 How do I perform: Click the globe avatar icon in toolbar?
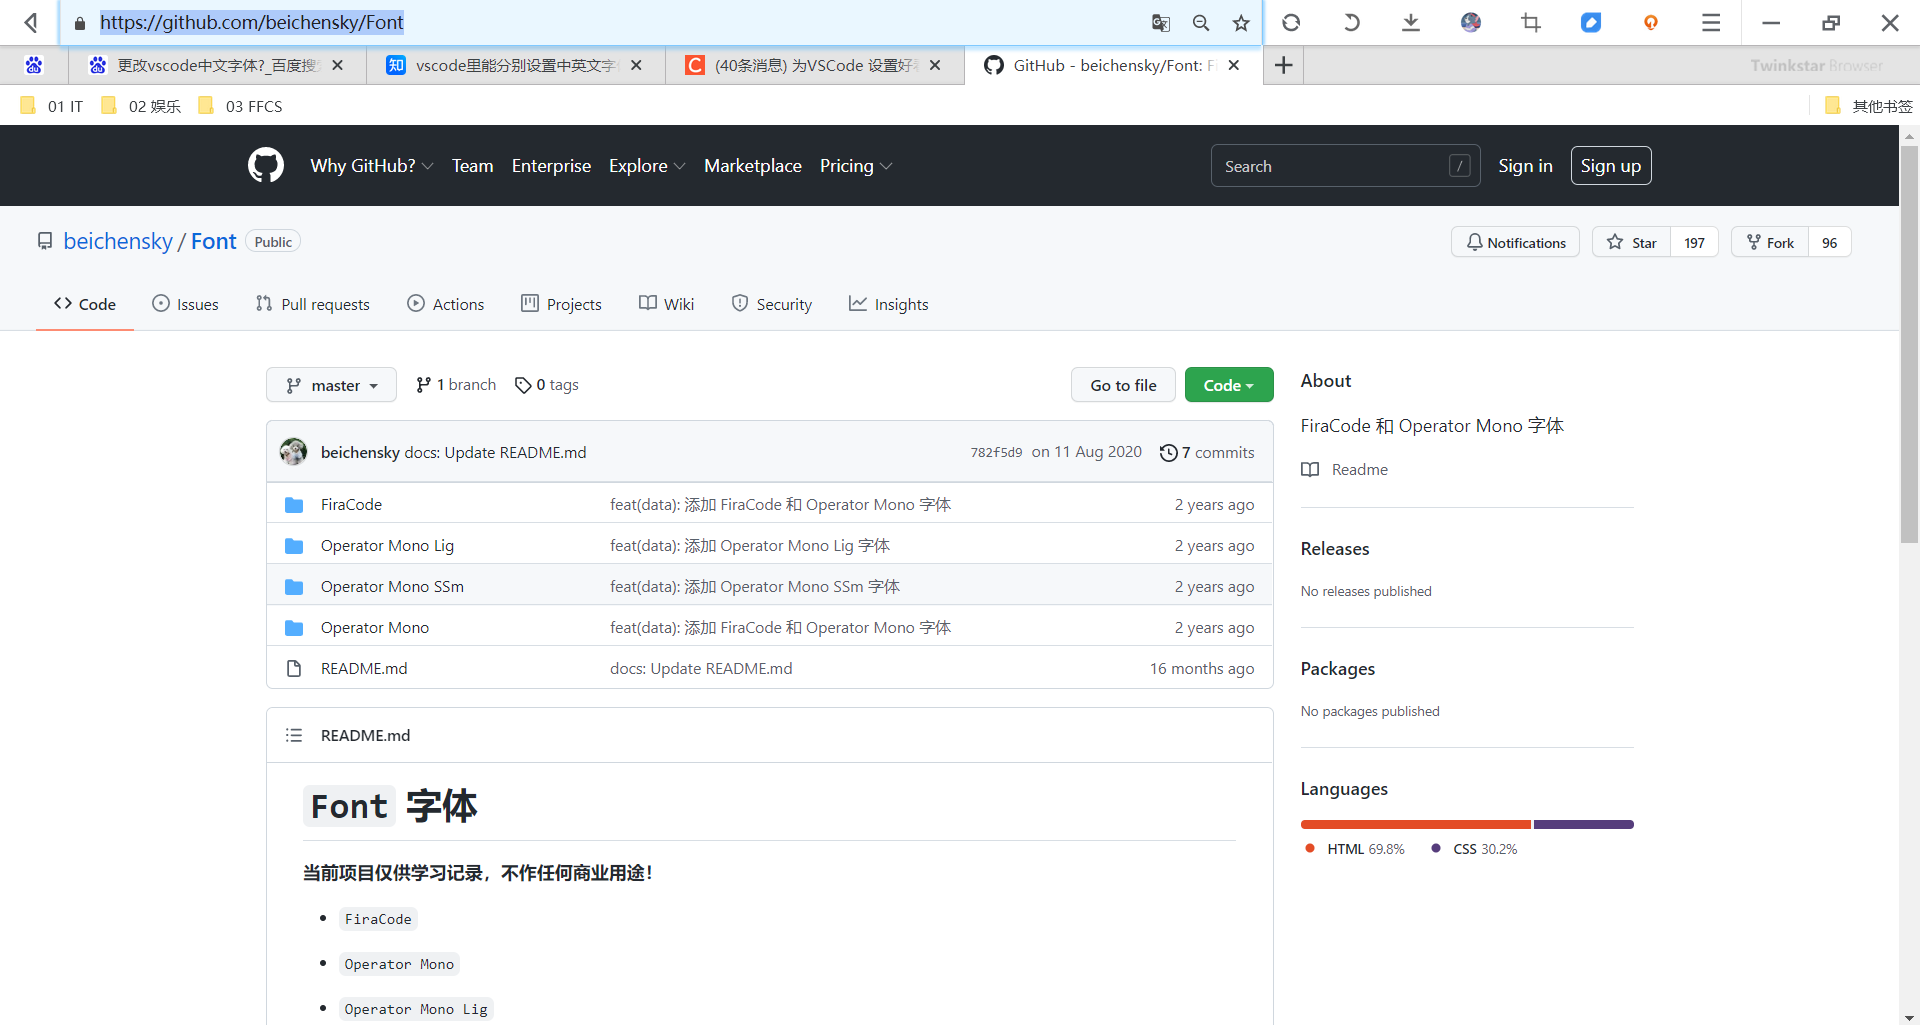[x=1471, y=22]
